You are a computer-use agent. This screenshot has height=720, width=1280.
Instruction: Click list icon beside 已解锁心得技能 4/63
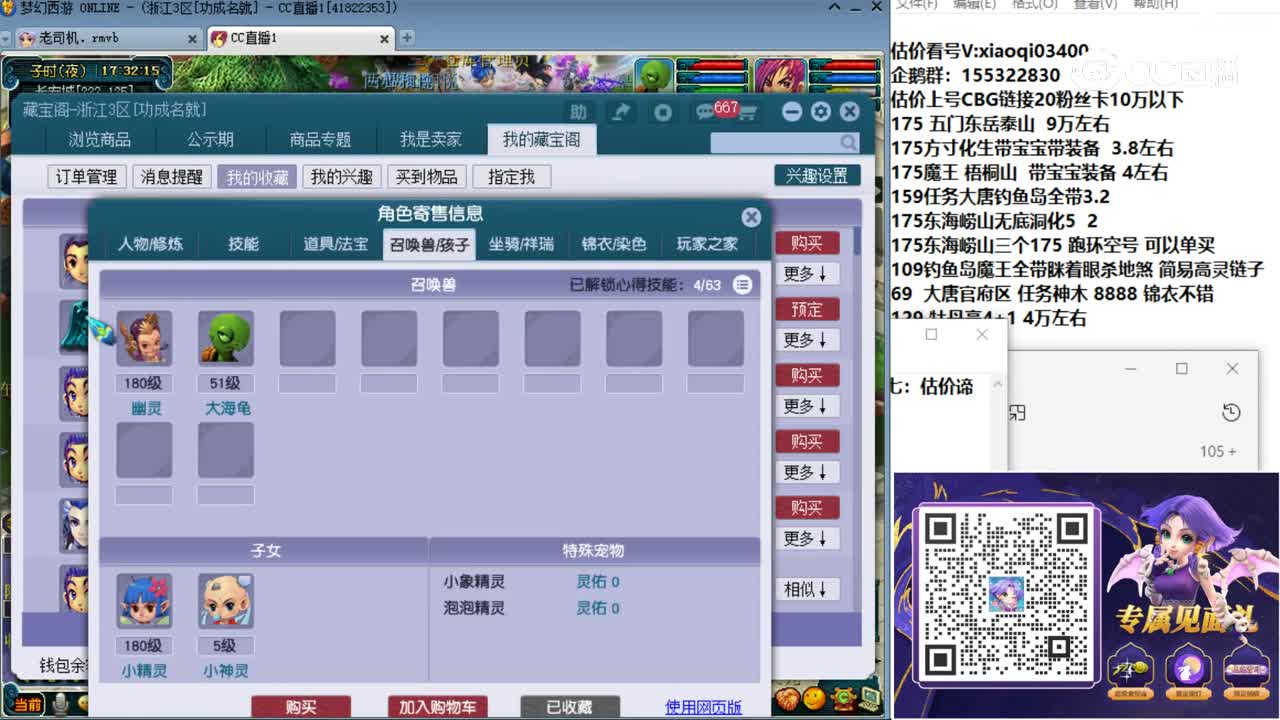pyautogui.click(x=742, y=285)
